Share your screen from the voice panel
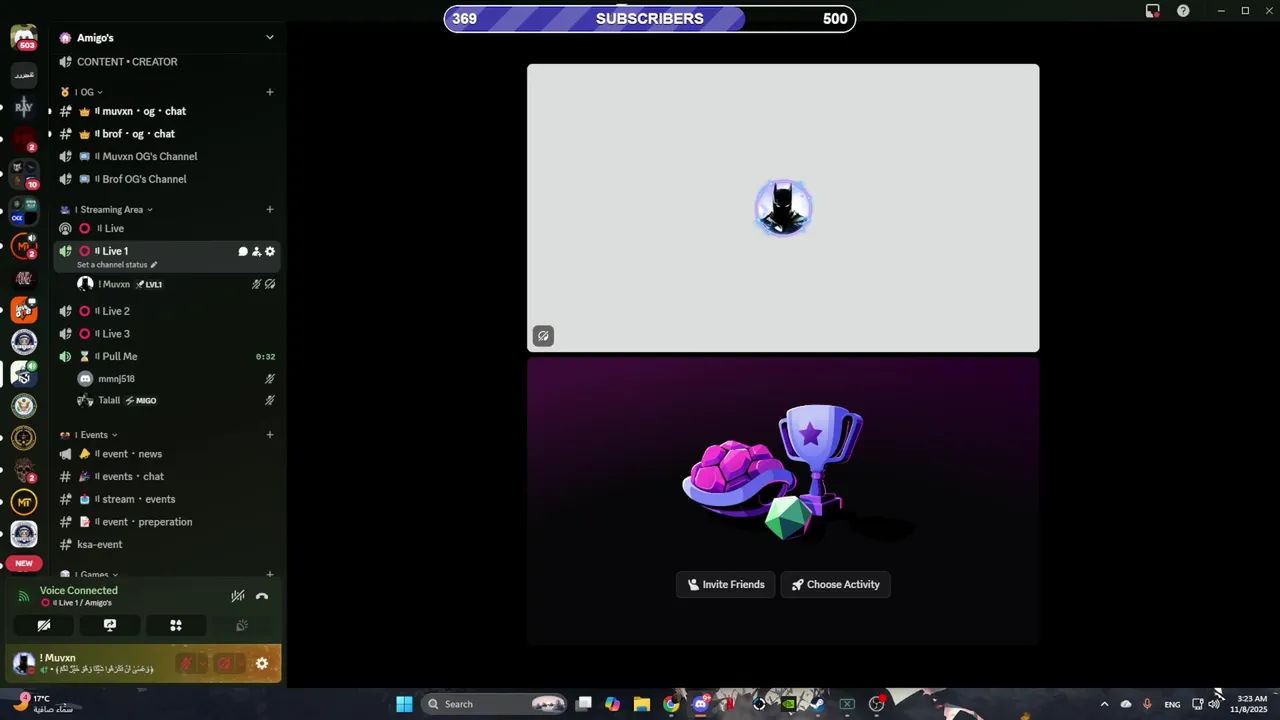 110,625
